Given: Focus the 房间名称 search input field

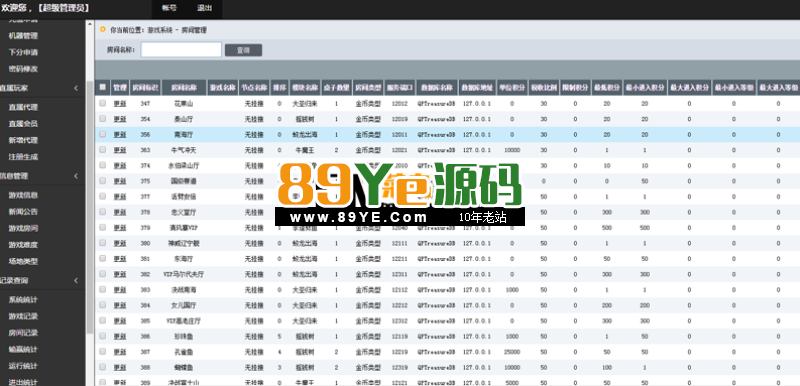Looking at the screenshot, I should [x=181, y=50].
